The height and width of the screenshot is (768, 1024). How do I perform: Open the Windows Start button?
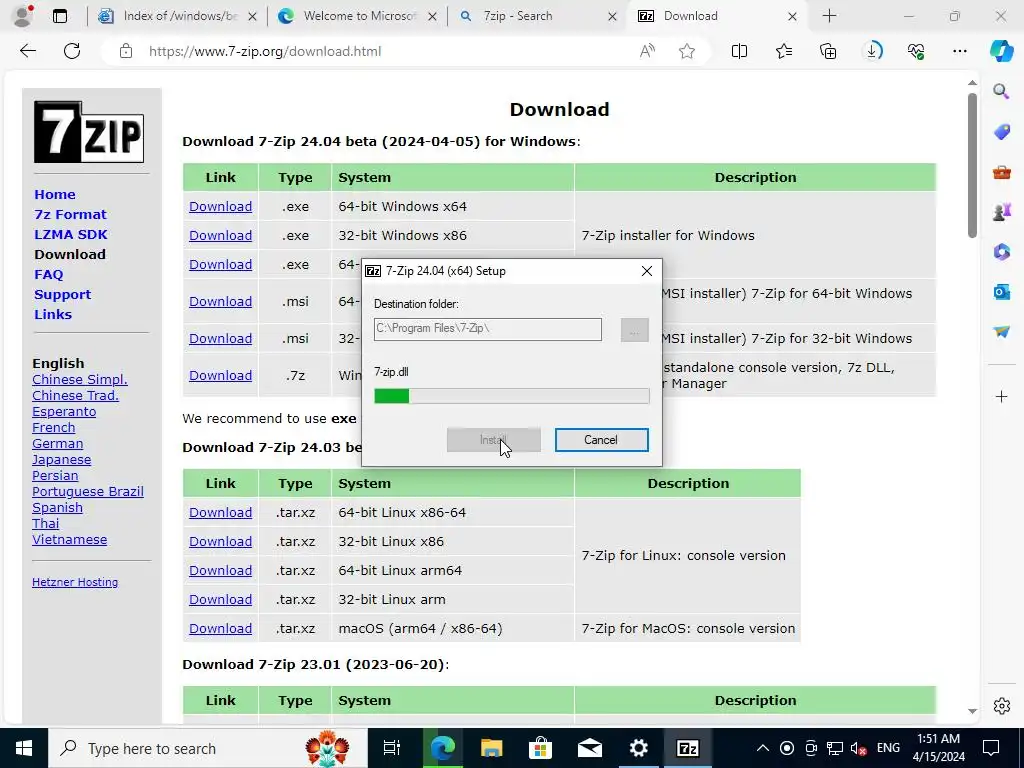click(24, 748)
